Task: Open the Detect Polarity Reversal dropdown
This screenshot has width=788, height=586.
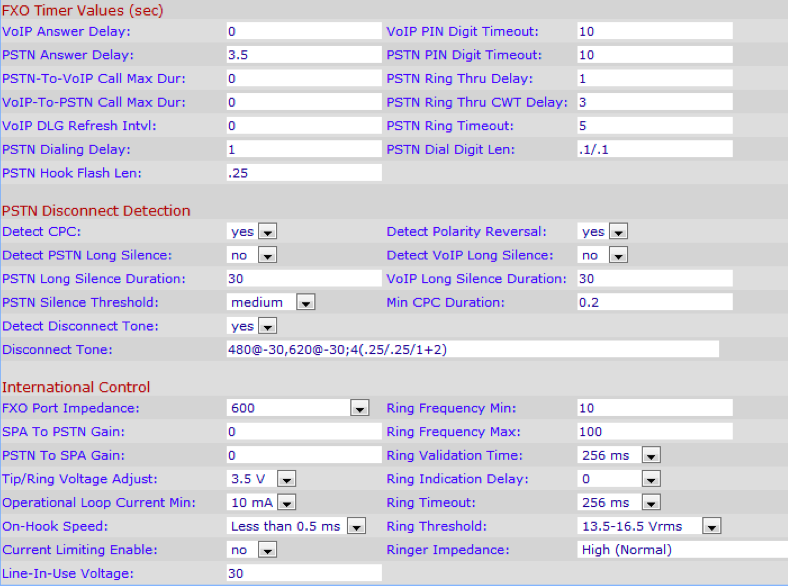Action: click(x=603, y=232)
